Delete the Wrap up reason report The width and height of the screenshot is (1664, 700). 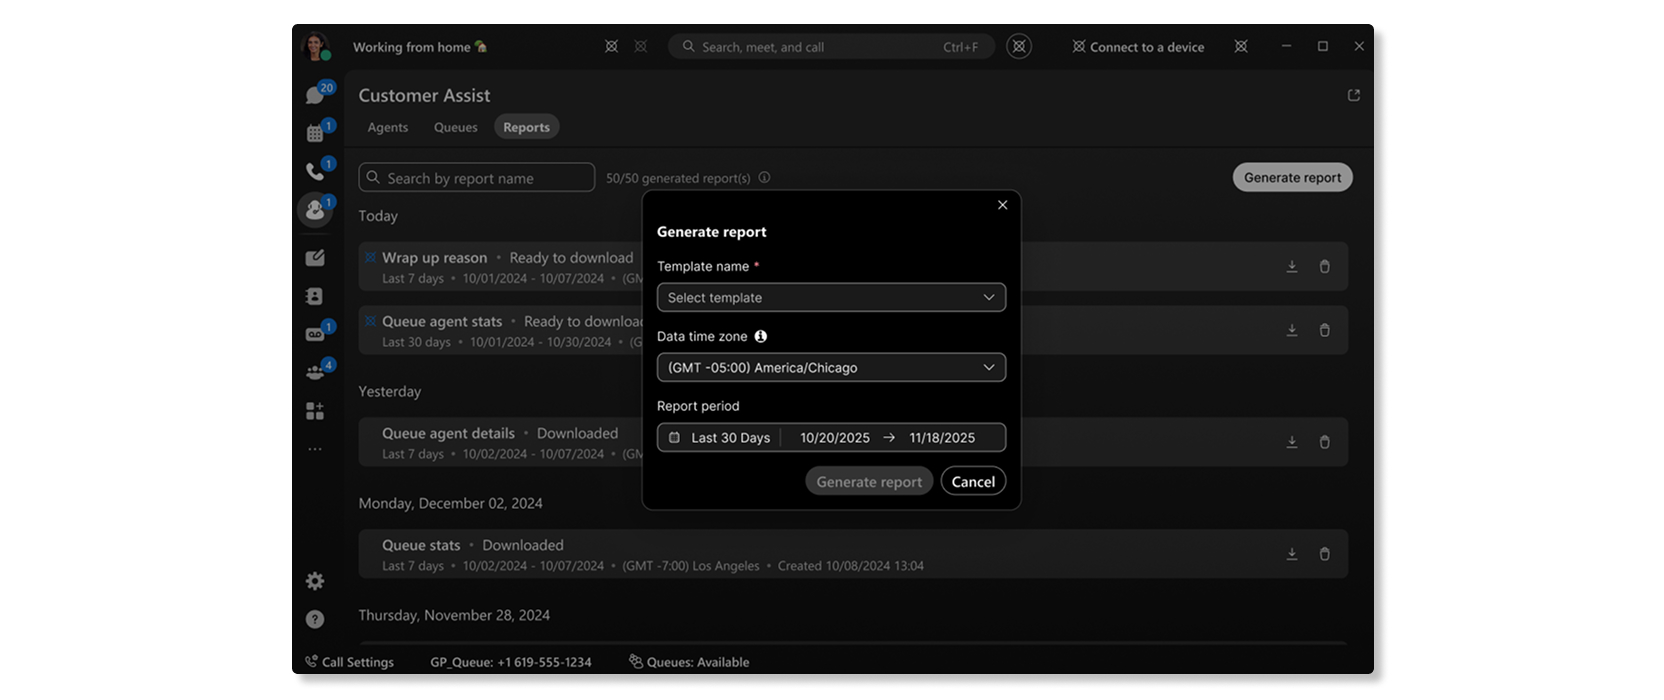(x=1324, y=266)
